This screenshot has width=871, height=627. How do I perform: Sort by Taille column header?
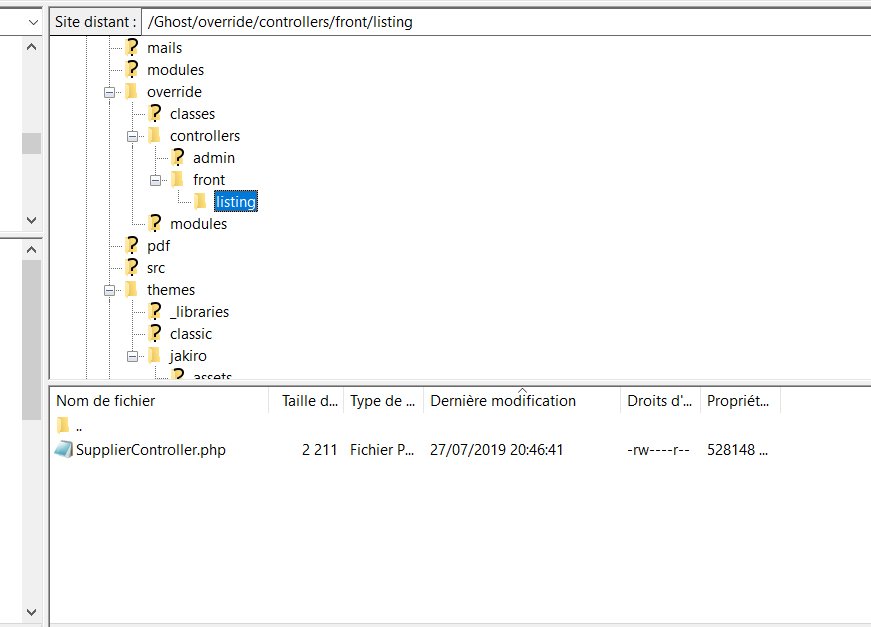point(307,400)
